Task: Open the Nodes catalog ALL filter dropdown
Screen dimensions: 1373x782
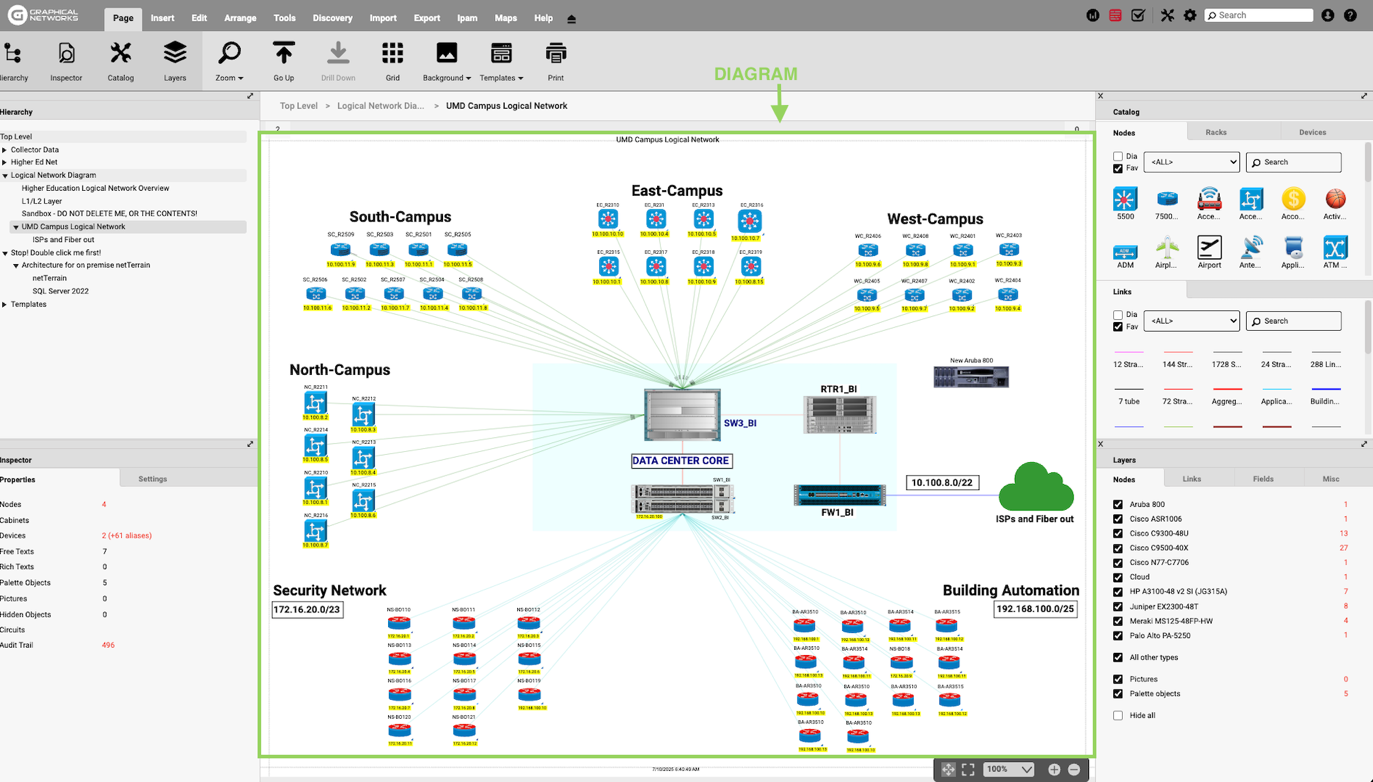Action: [x=1191, y=162]
